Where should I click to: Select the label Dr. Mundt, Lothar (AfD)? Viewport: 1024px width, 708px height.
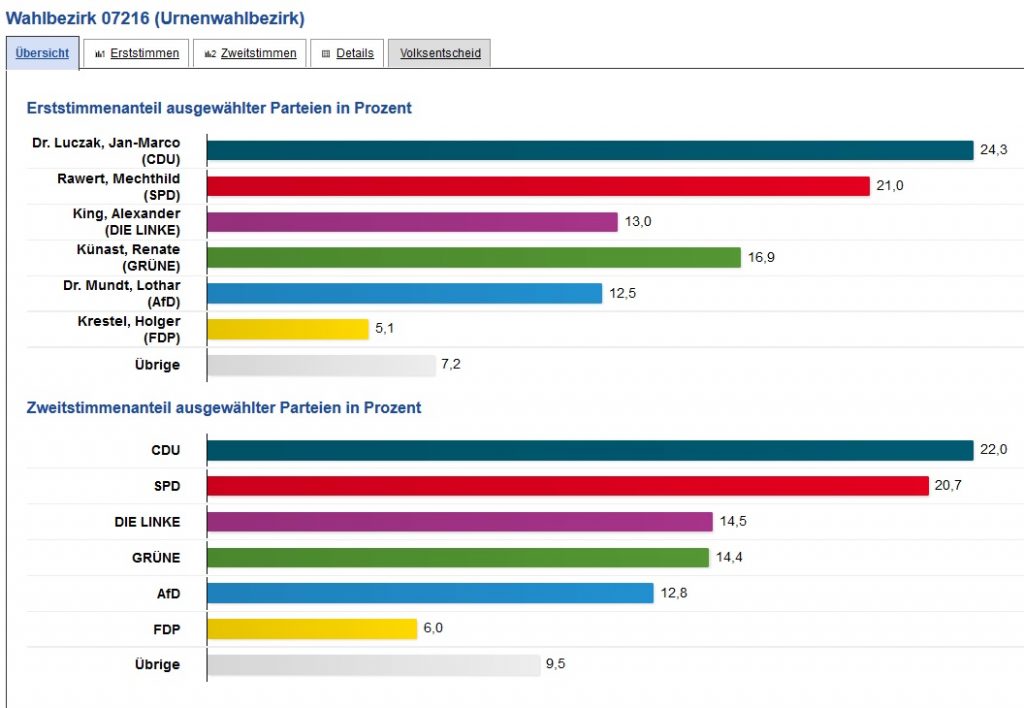(121, 293)
